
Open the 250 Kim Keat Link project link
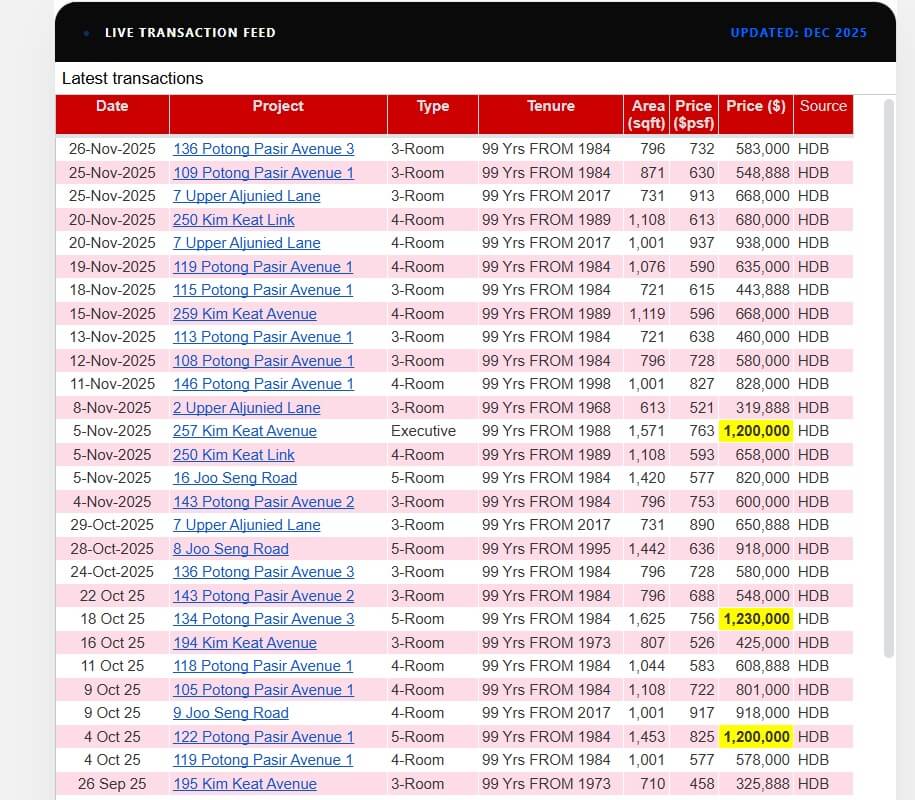click(234, 220)
